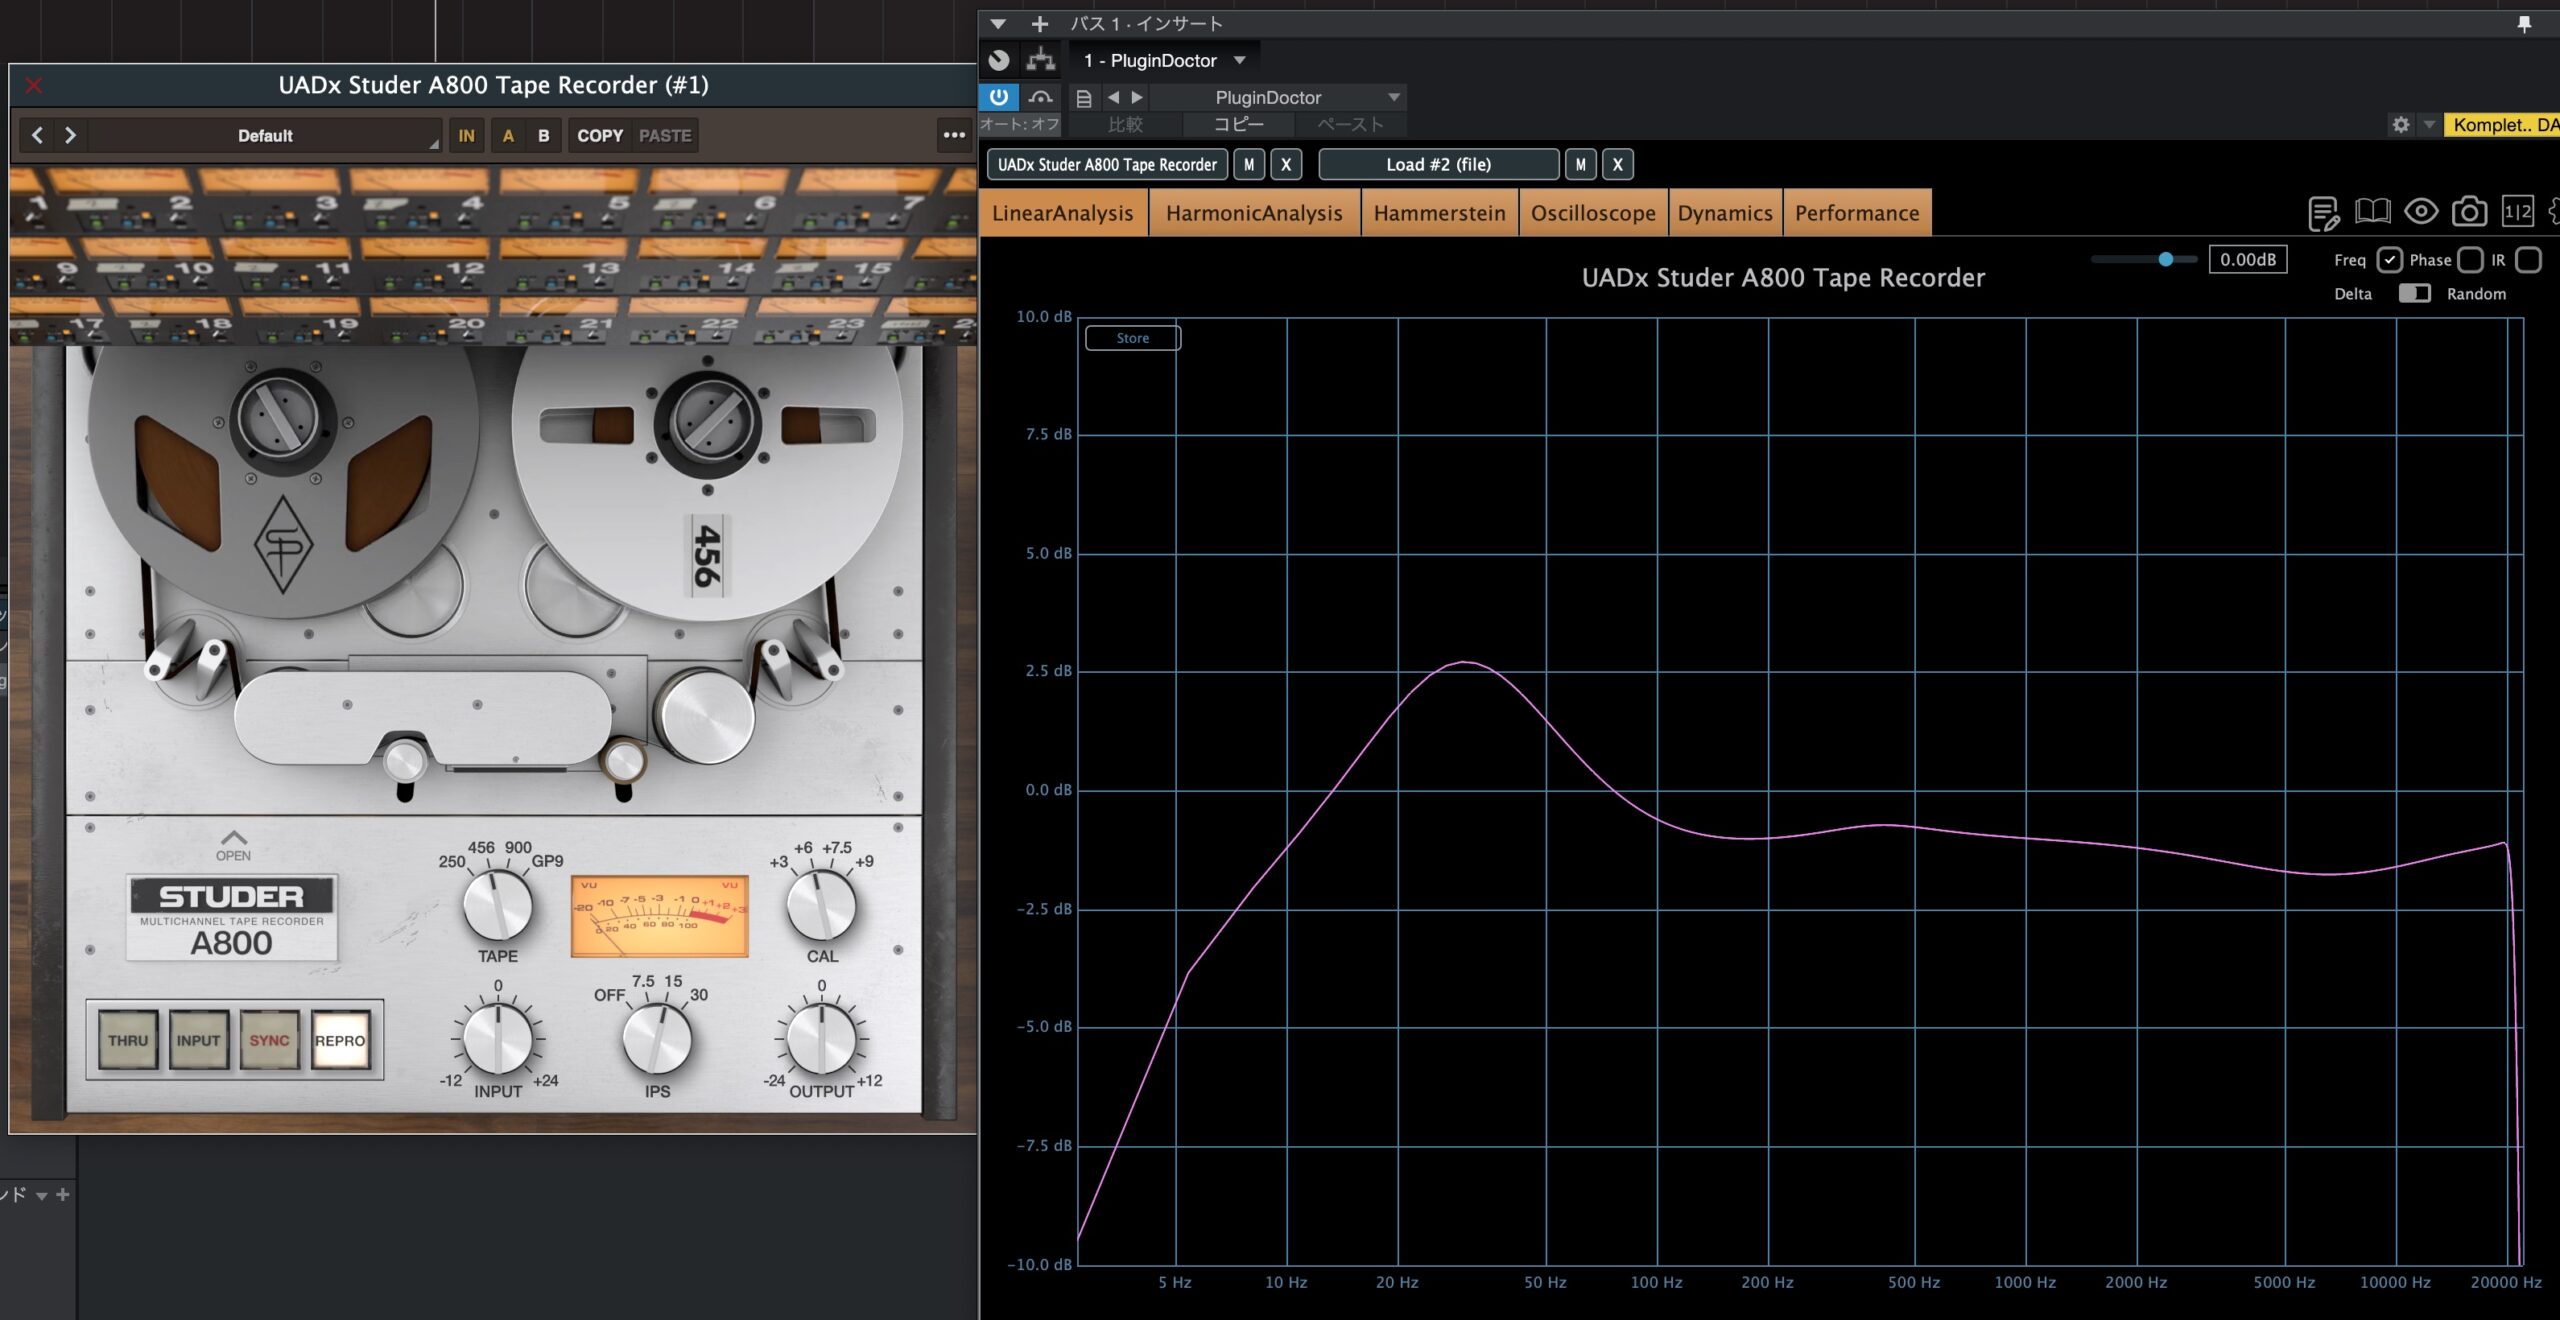
Task: Enable the IR checkbox
Action: tap(2528, 260)
